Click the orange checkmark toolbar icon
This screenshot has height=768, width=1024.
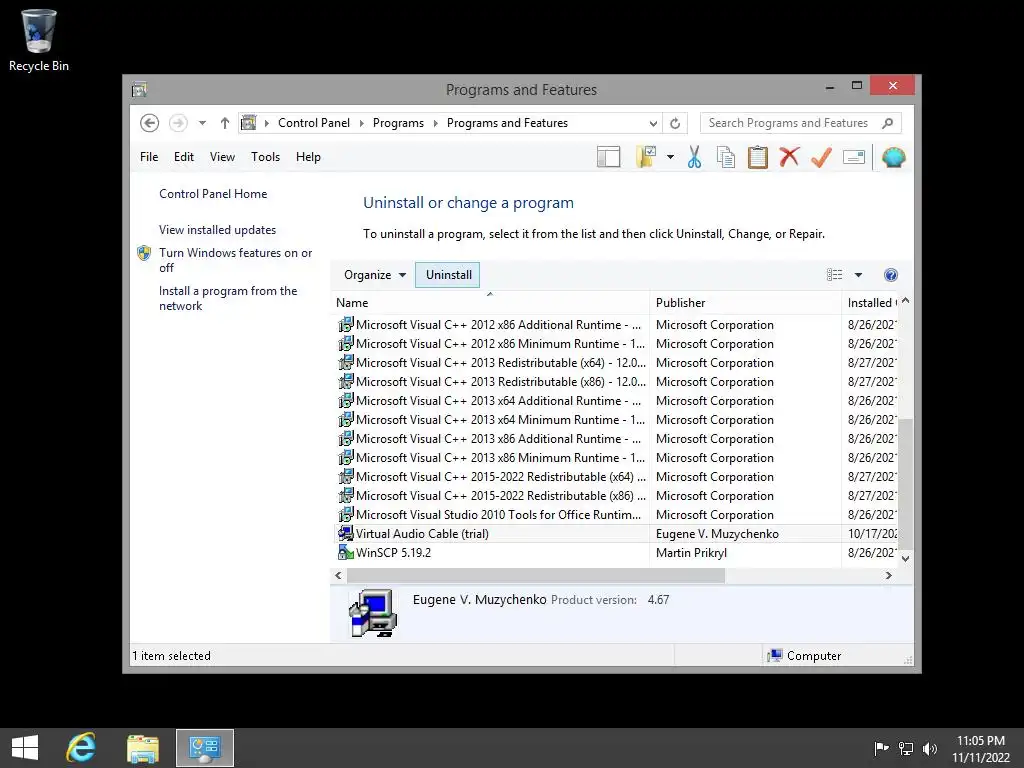[x=821, y=157]
